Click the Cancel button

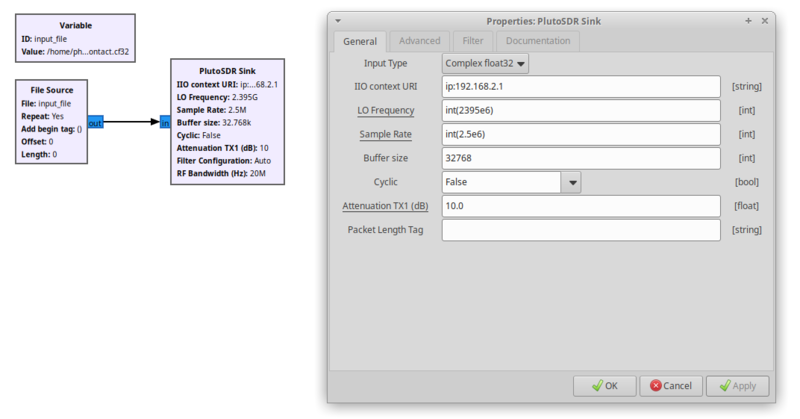670,385
